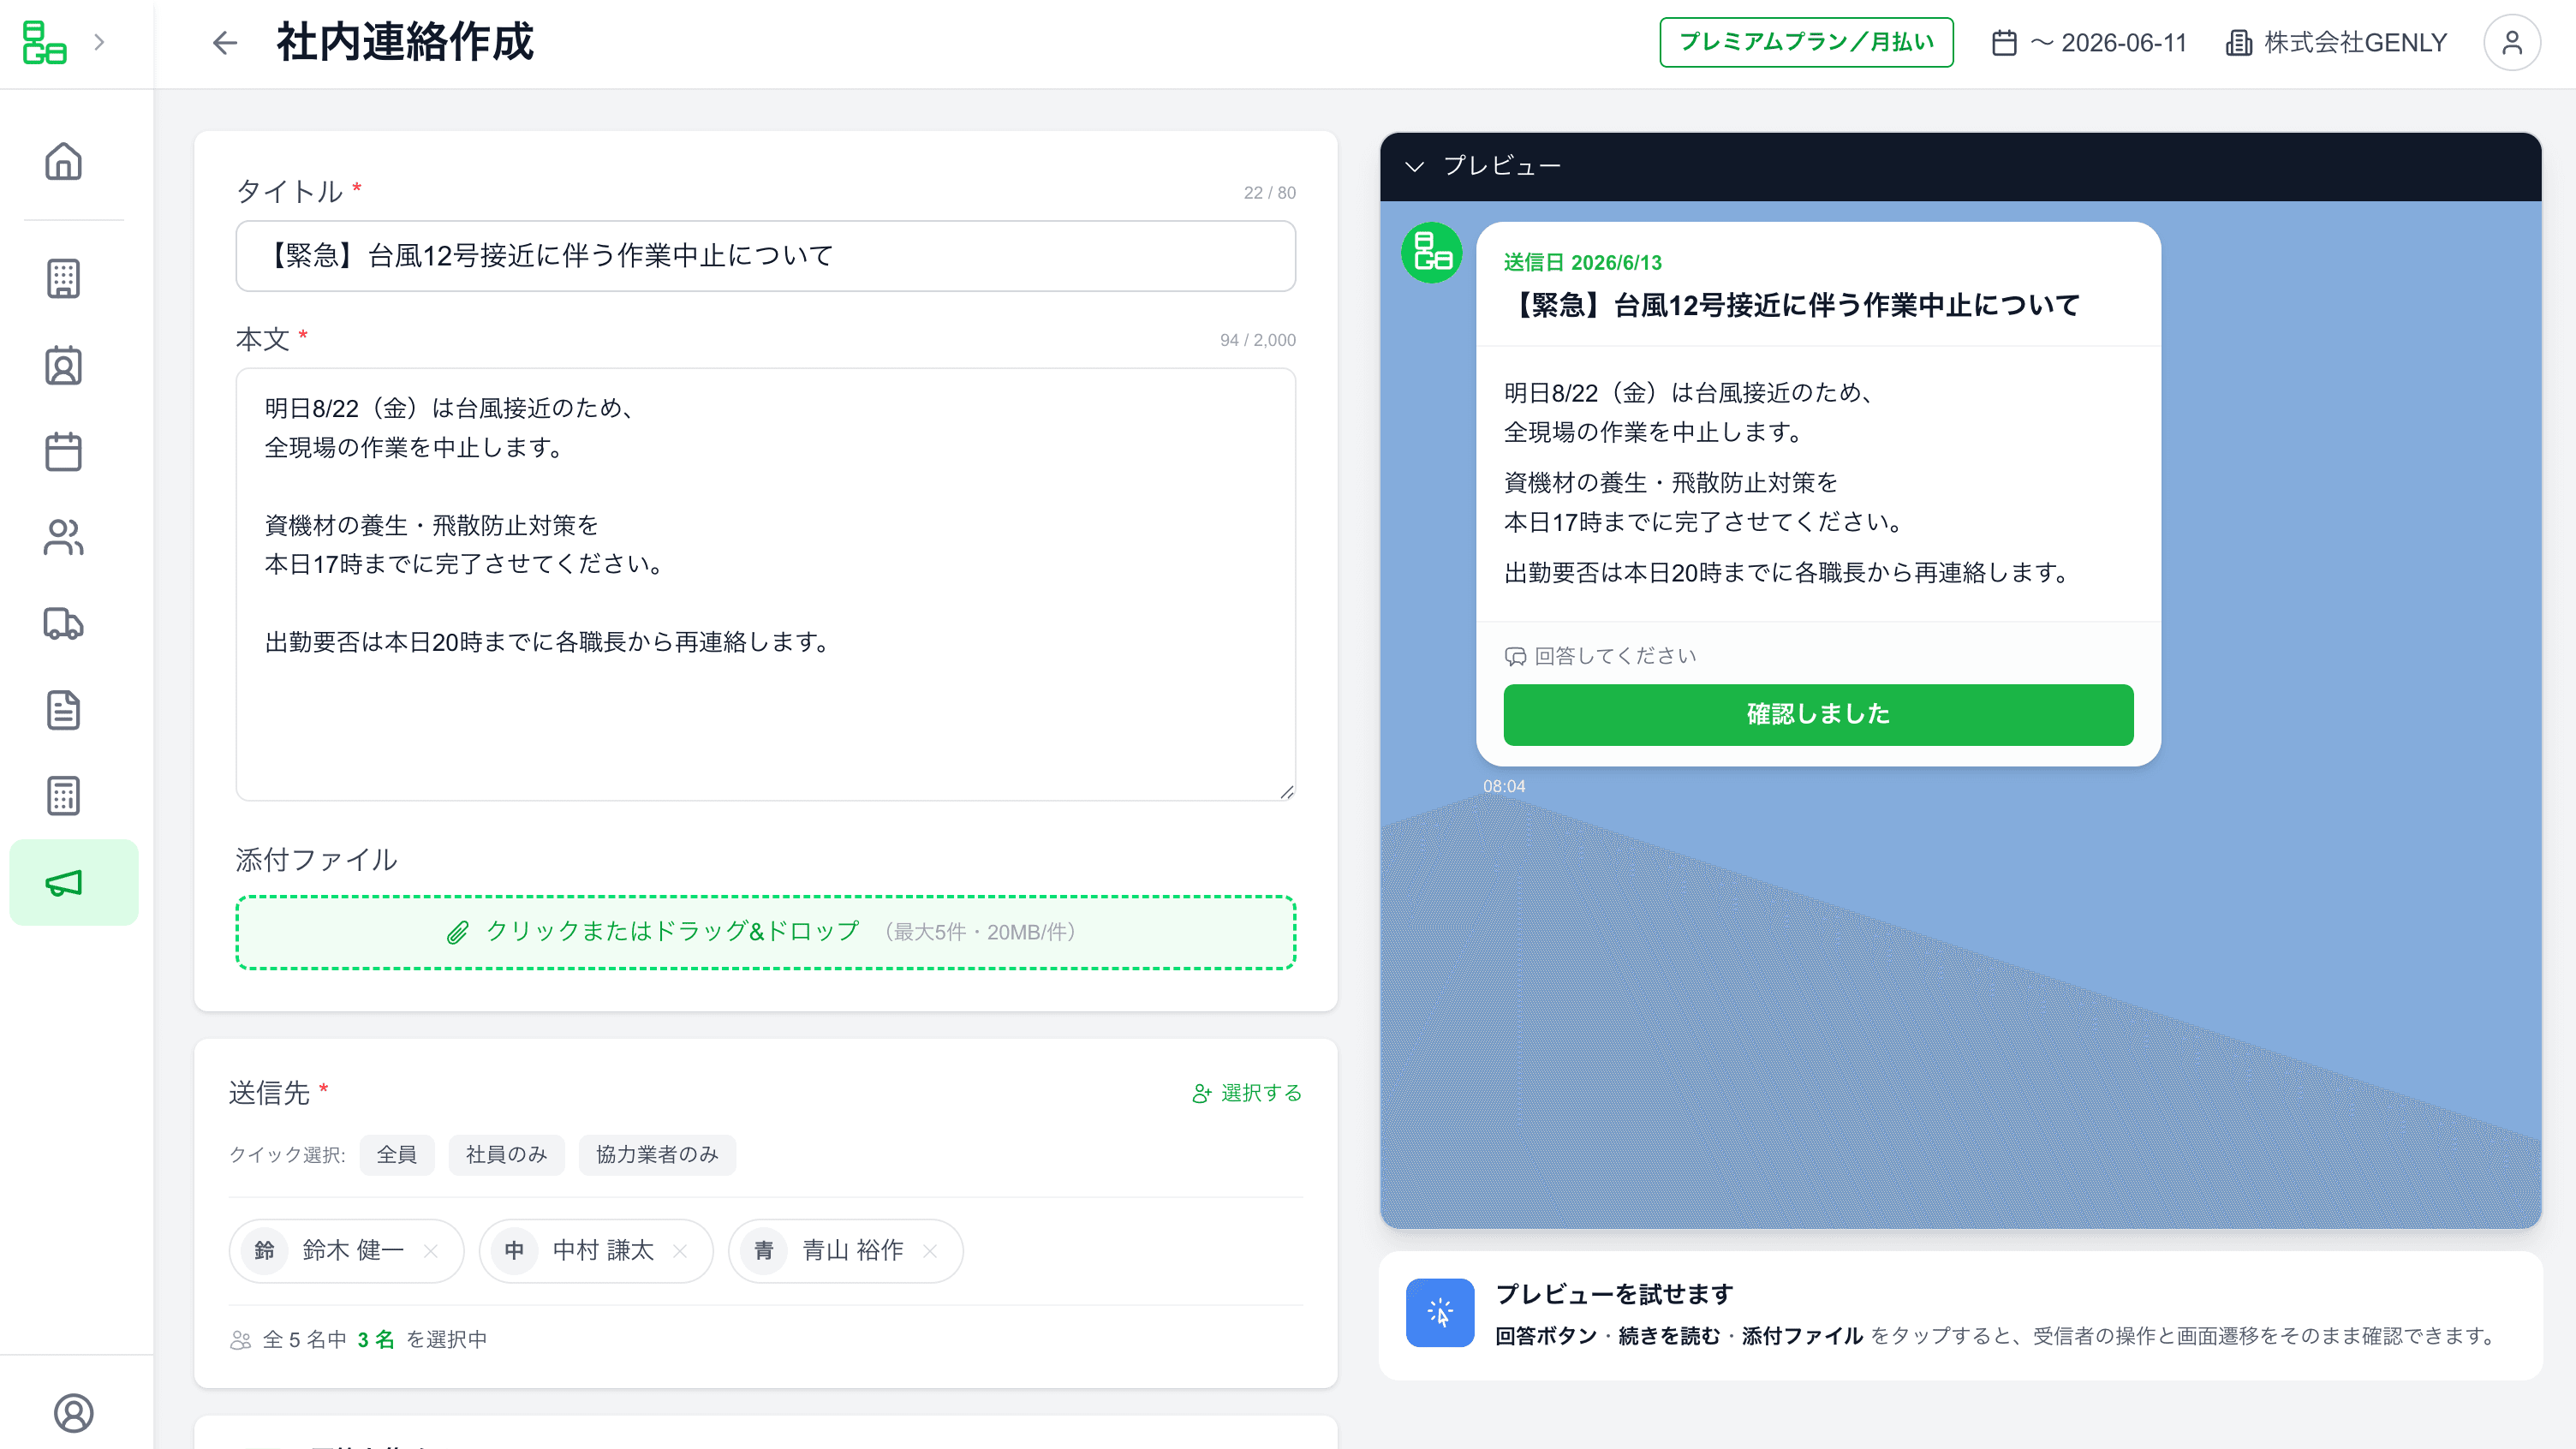Open the contact book sidebar icon

click(x=63, y=366)
